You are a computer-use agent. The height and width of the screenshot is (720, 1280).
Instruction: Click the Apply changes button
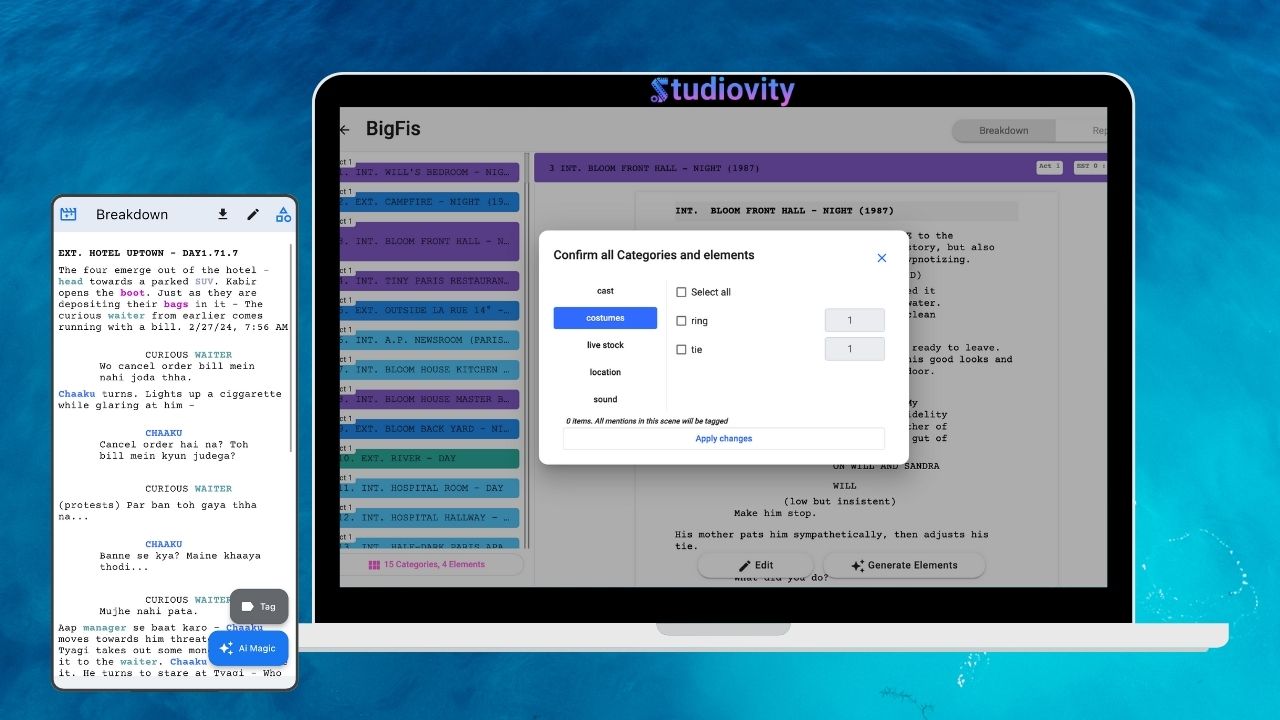point(723,438)
